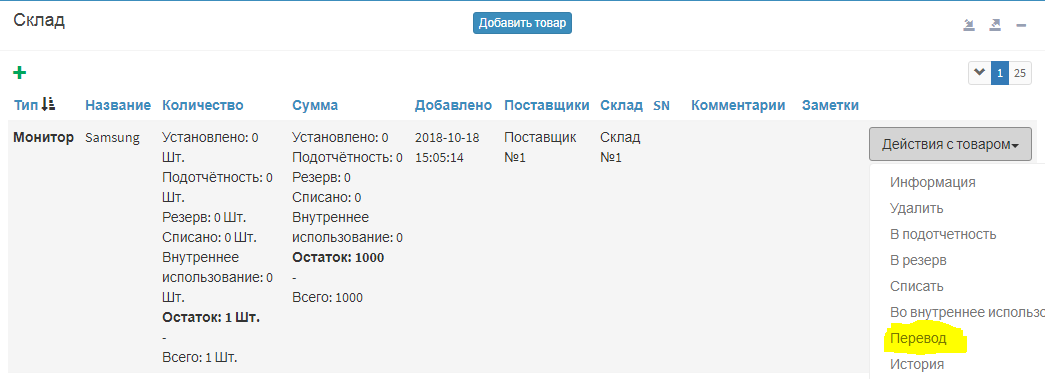Click the green plus add icon

pyautogui.click(x=20, y=73)
